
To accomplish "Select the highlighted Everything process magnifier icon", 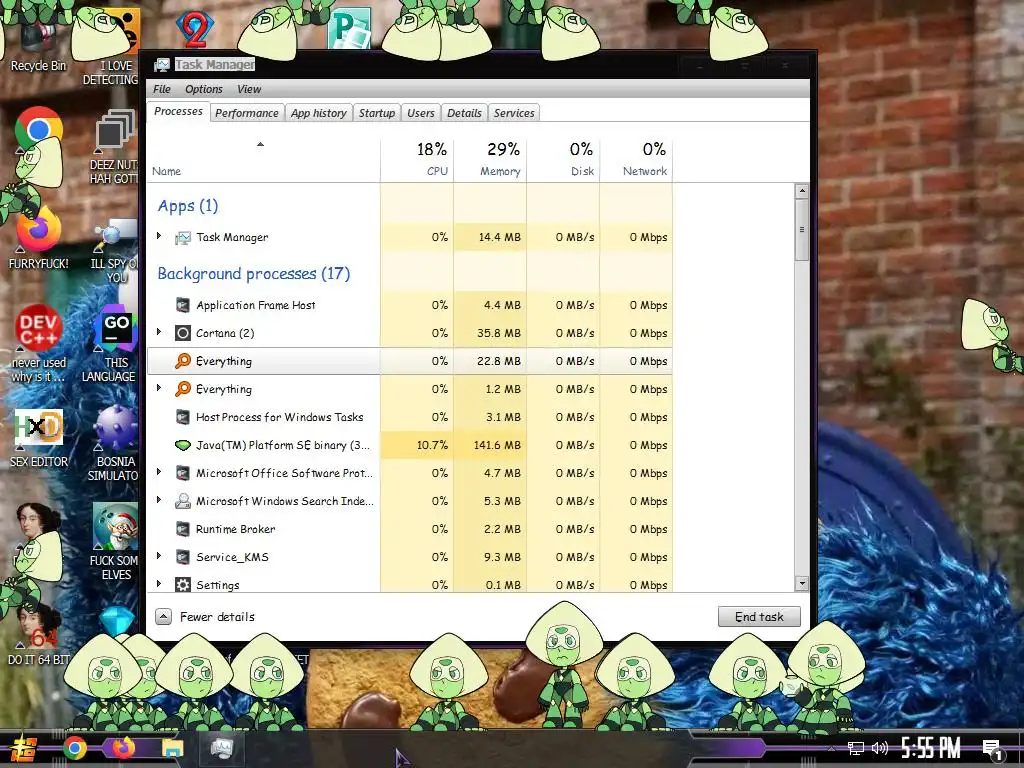I will pos(183,361).
